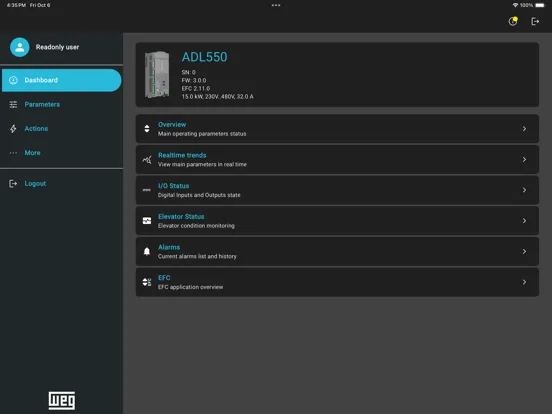This screenshot has width=552, height=414.
Task: Click the Wi-Fi status icon
Action: pyautogui.click(x=515, y=5)
